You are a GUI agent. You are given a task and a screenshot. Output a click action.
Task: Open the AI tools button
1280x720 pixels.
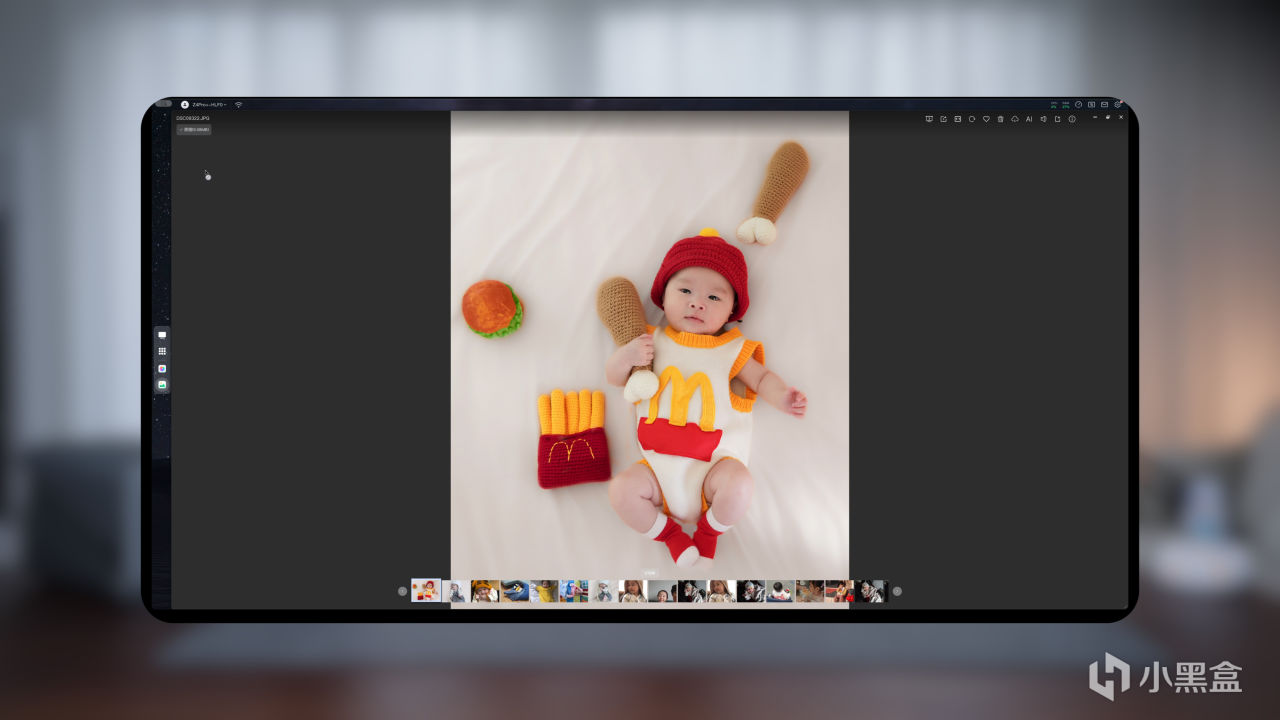1029,119
